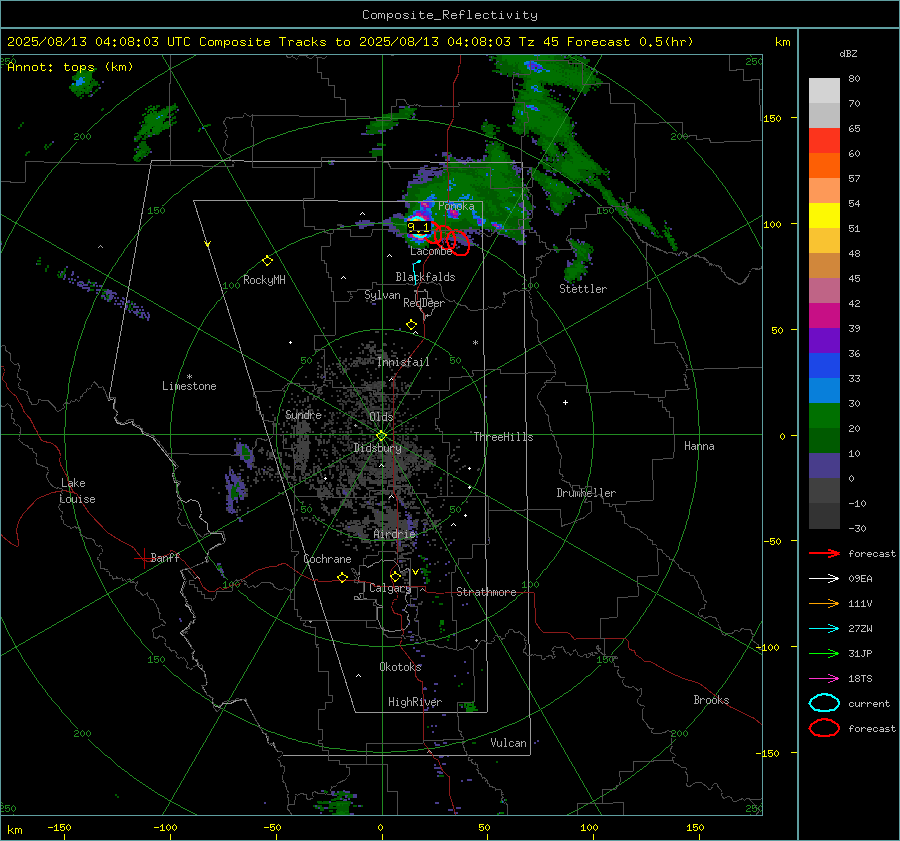Click the orange 111V arrow icon
The image size is (900, 841).
824,603
